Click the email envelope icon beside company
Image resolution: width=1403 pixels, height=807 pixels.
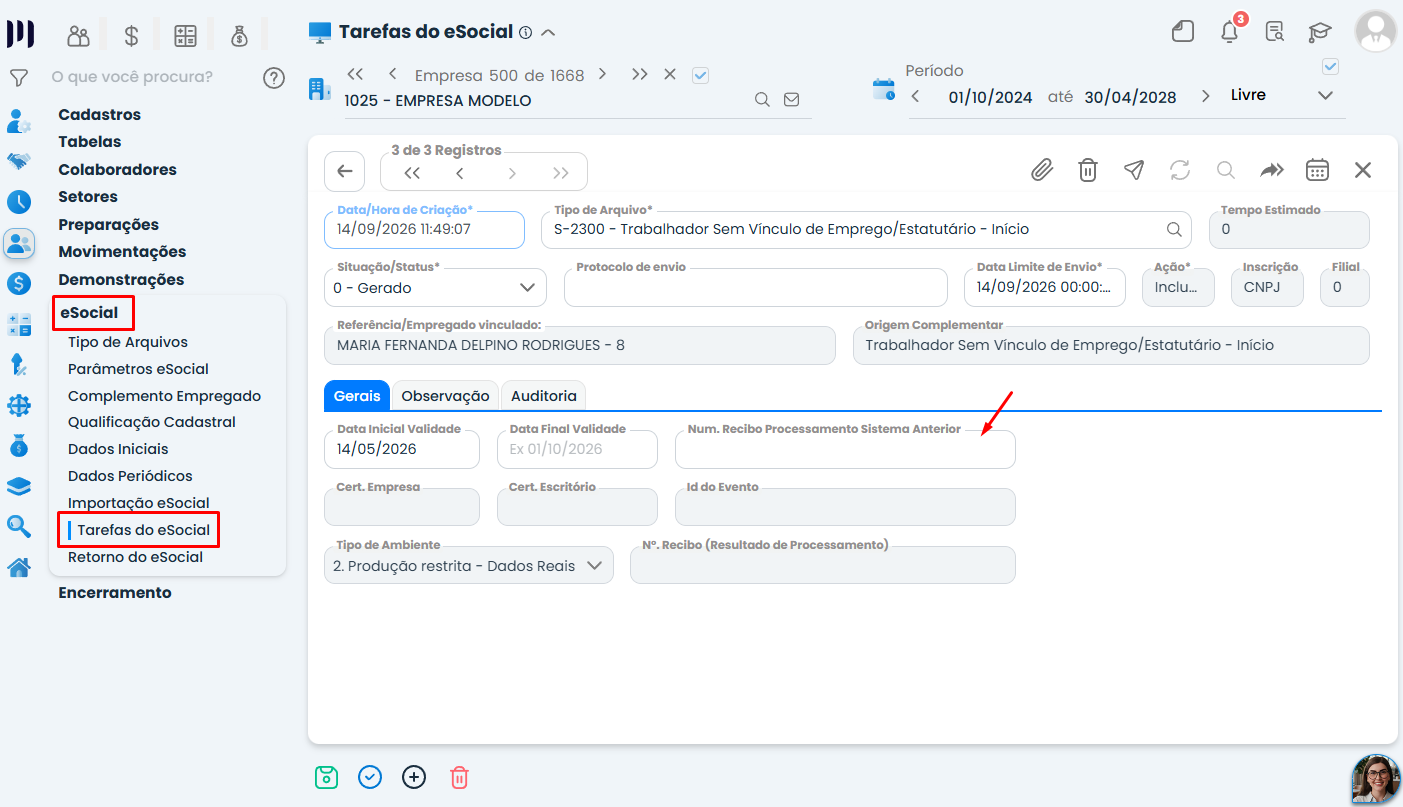pyautogui.click(x=791, y=100)
